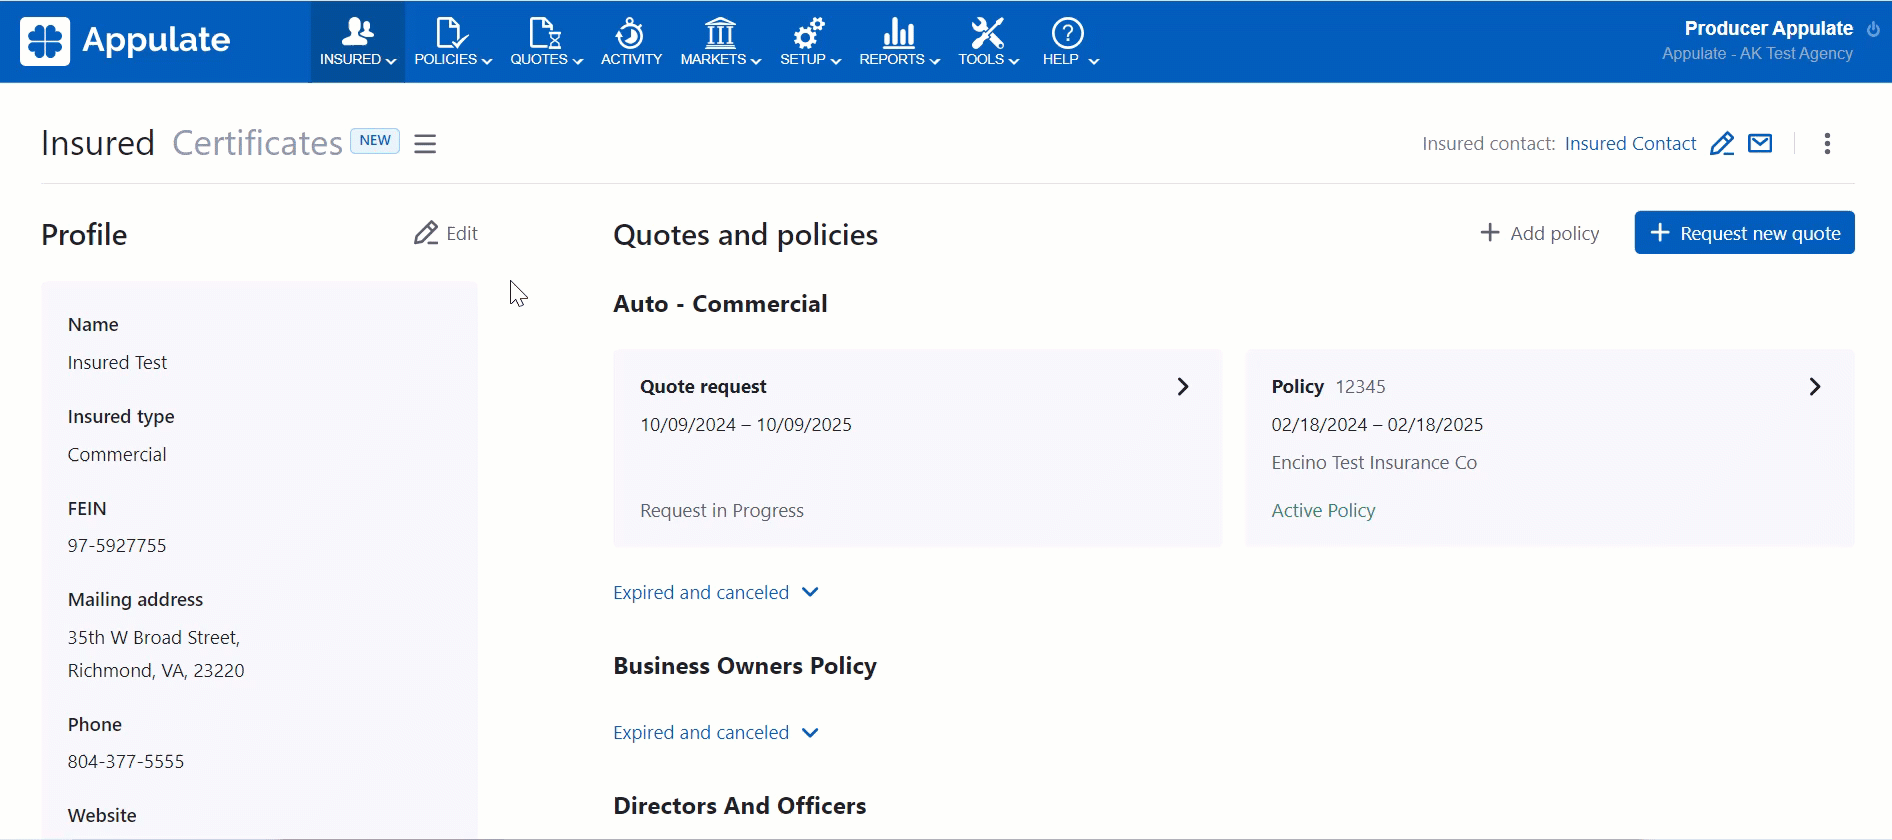Open the Tools menu

(988, 42)
